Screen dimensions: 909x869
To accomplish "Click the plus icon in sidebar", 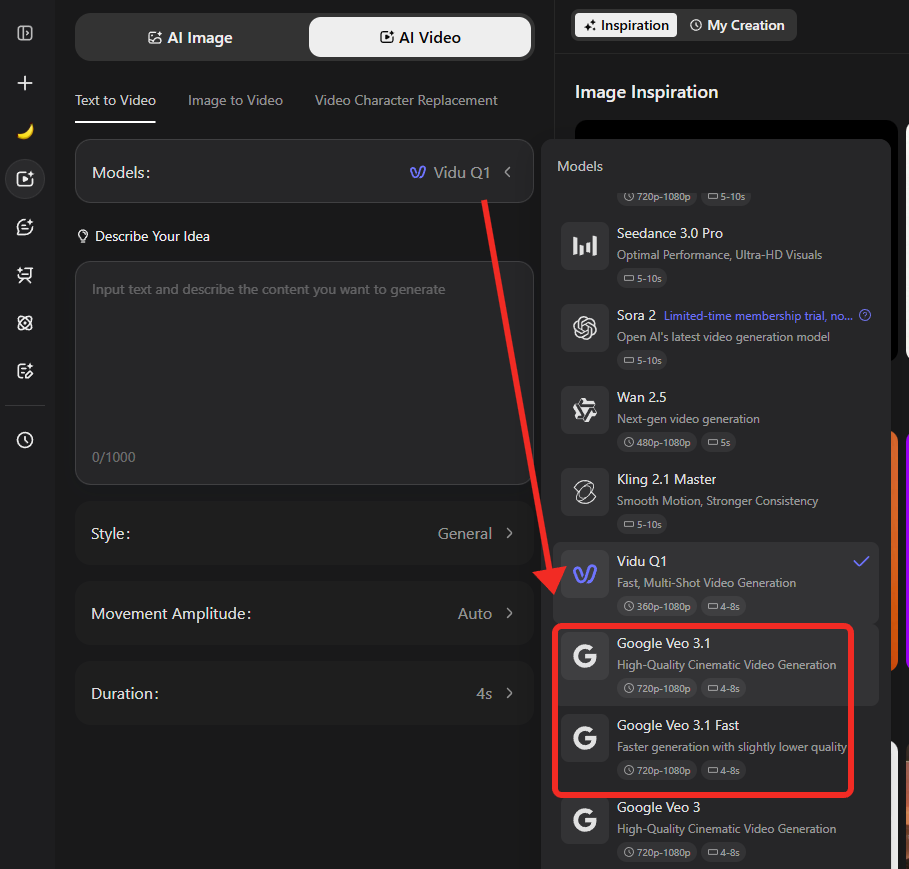I will pos(25,83).
